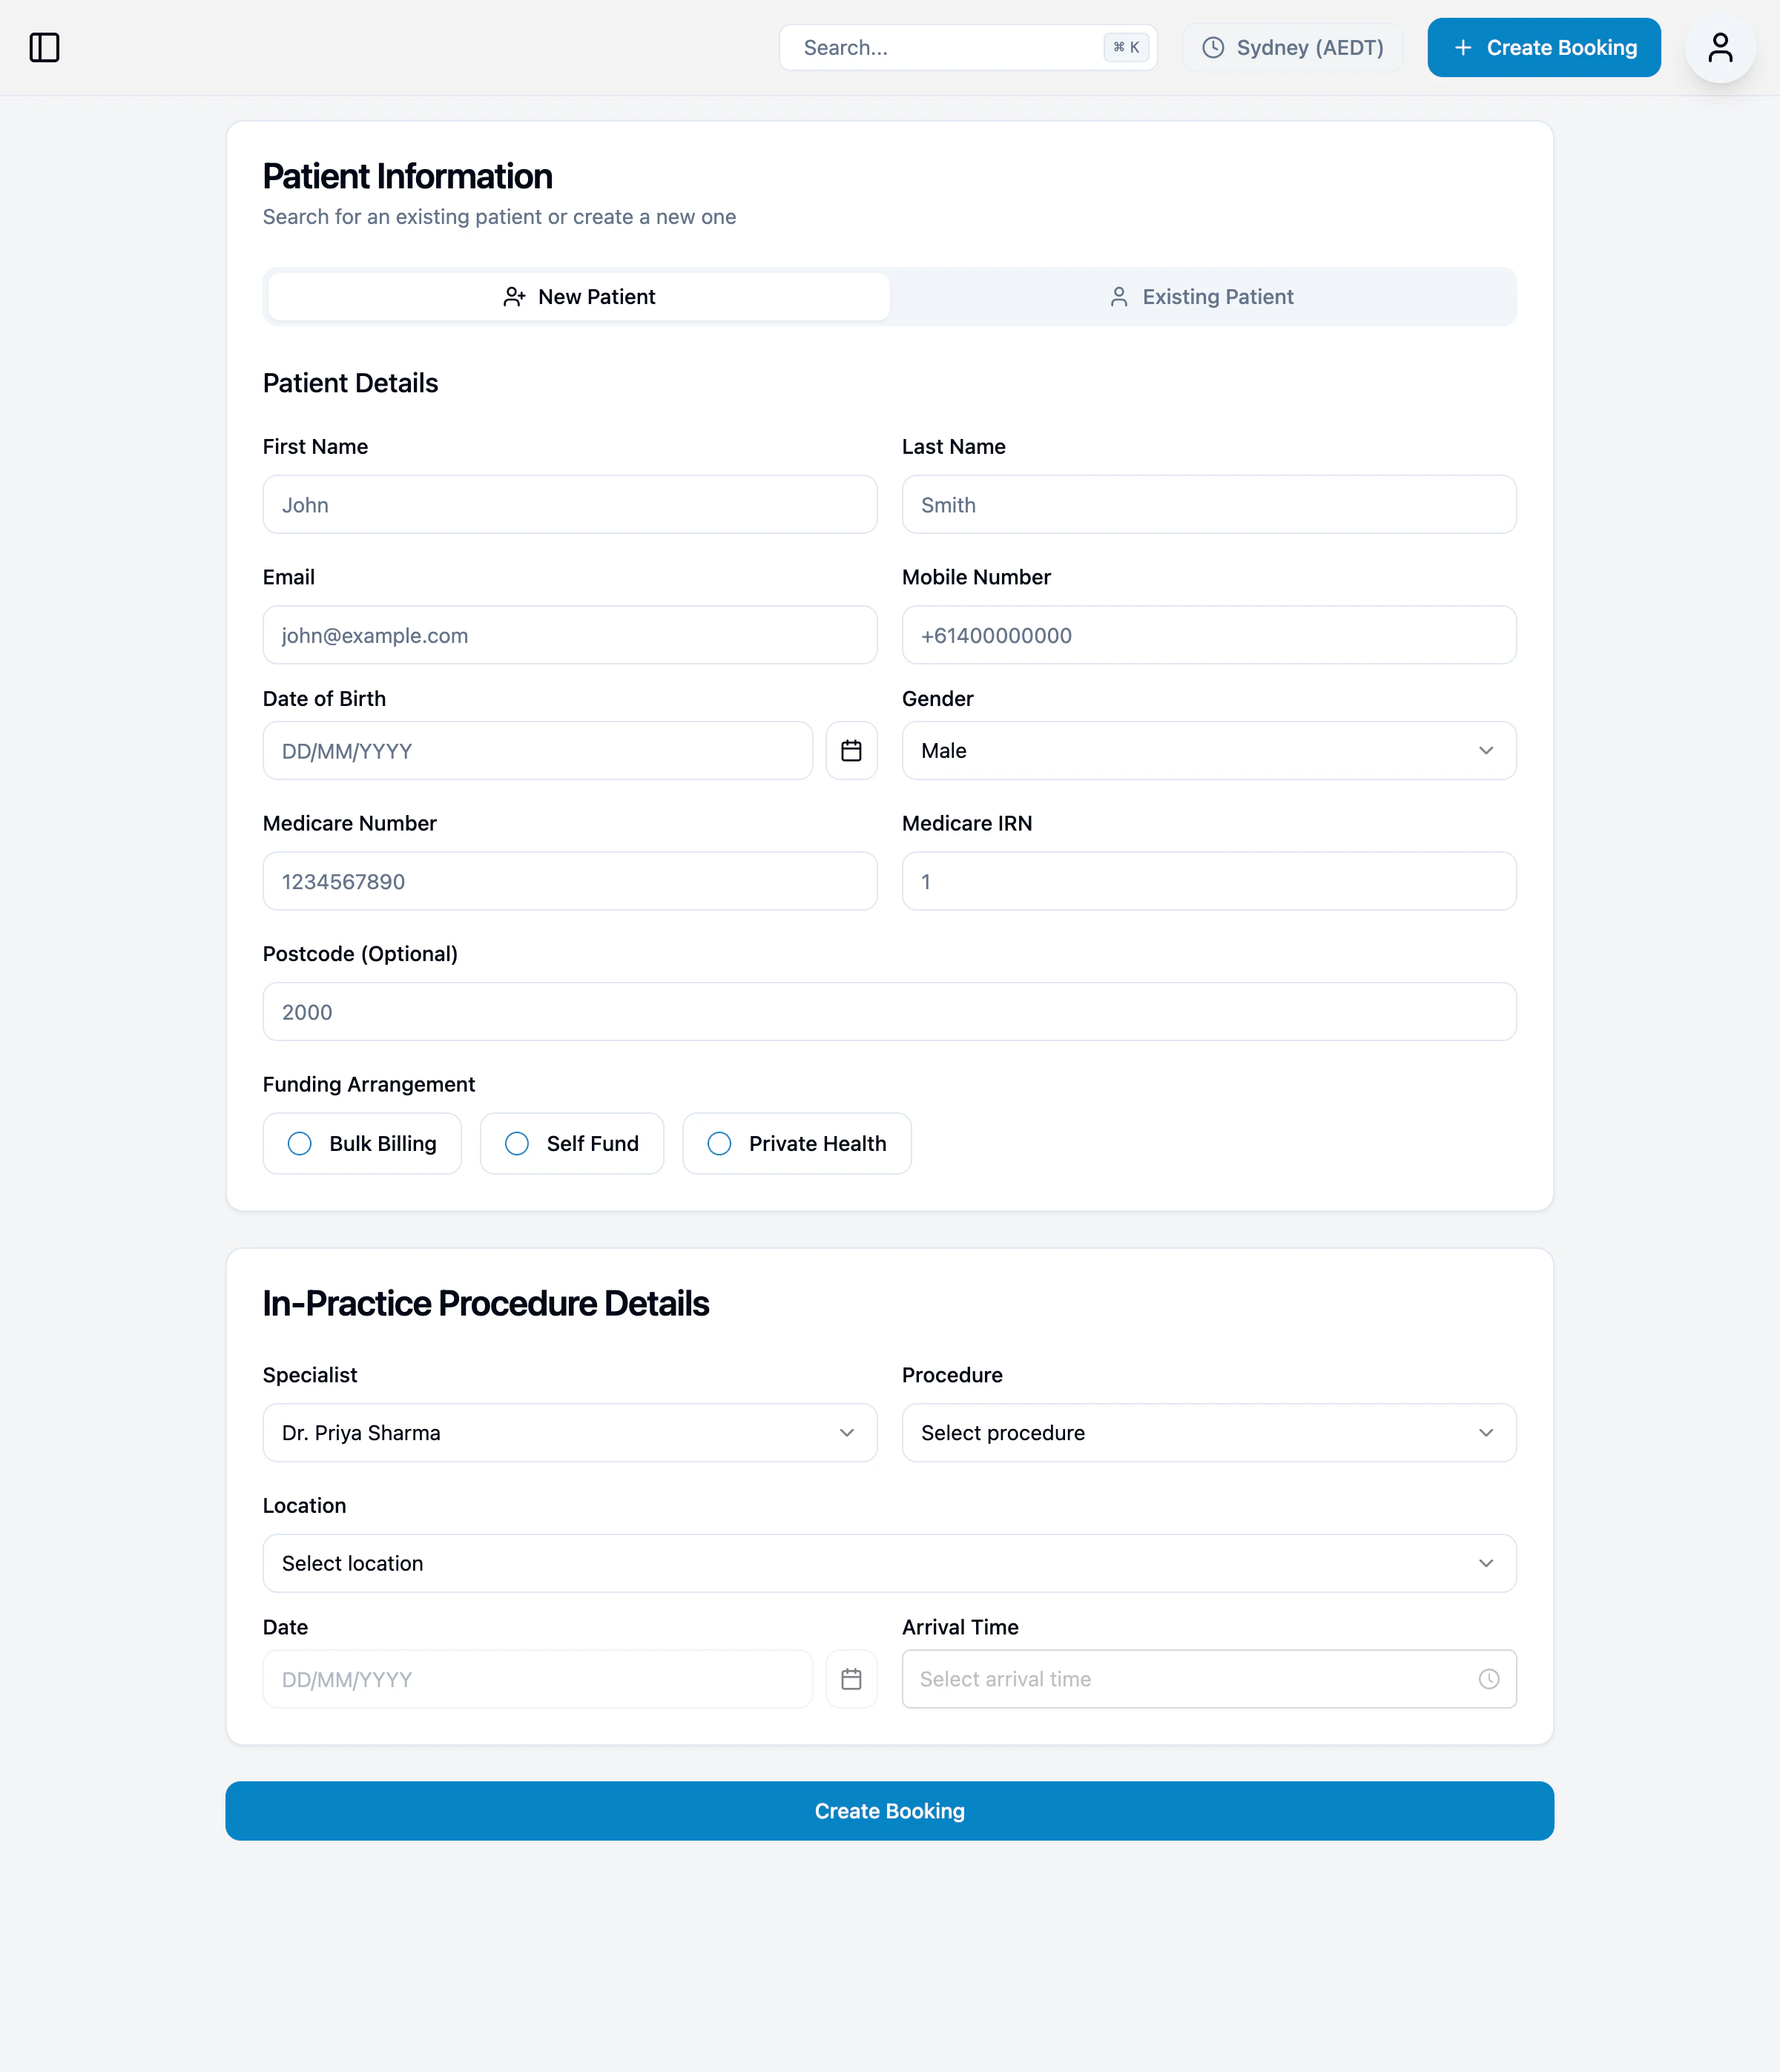
Task: Change specialist from Dr. Priya Sharma
Action: 570,1432
